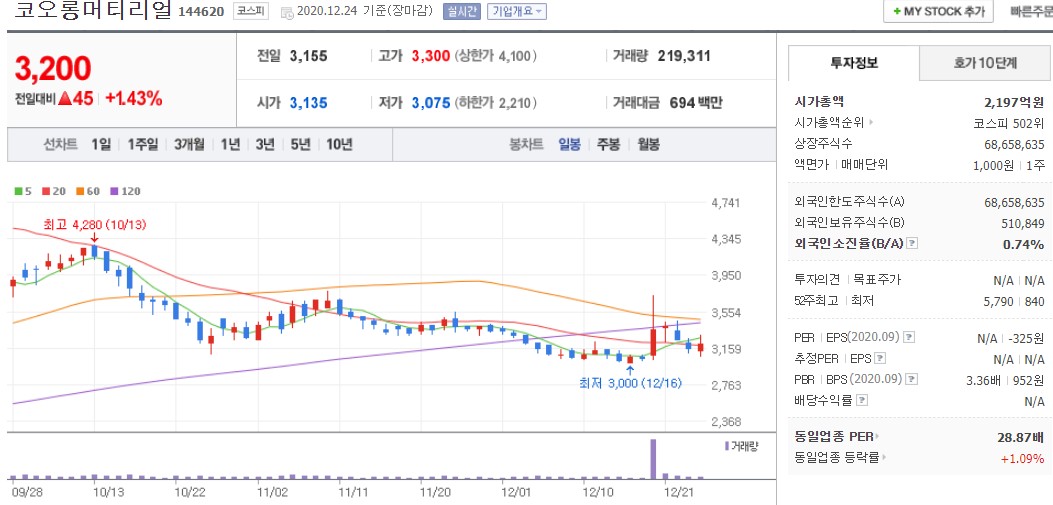Switch to the 호가10단계 tab
The height and width of the screenshot is (505, 1053).
click(985, 63)
